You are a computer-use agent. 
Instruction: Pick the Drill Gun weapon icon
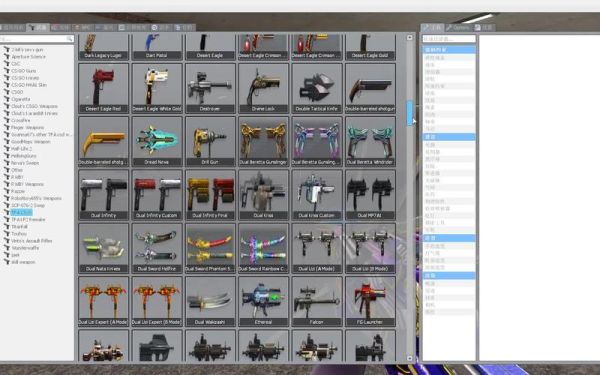point(210,142)
